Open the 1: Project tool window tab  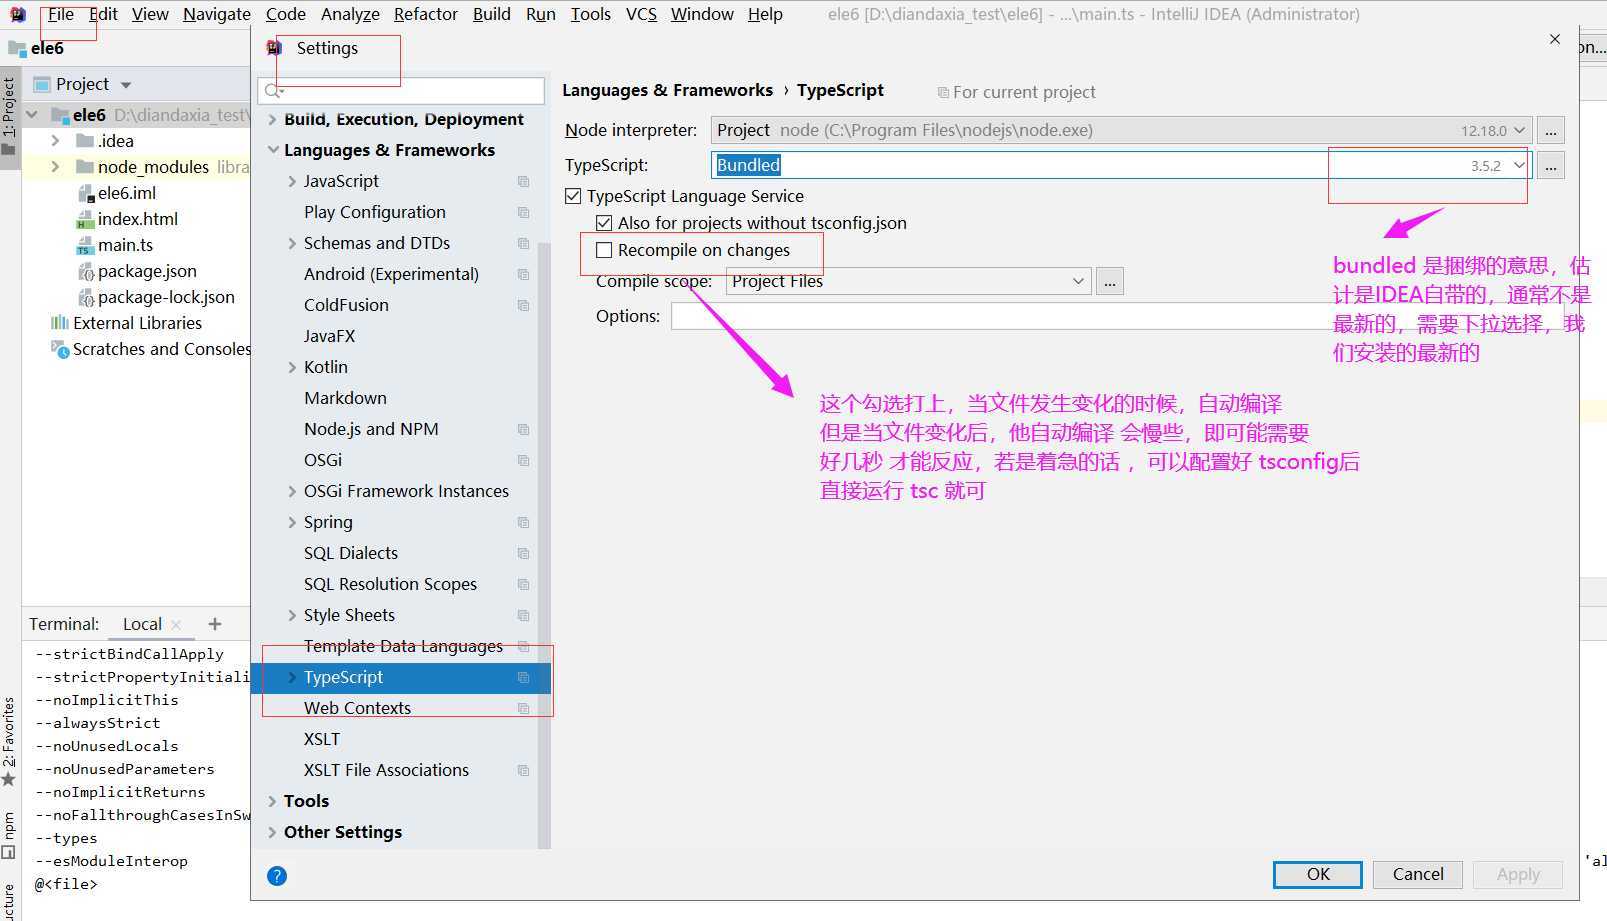9,117
